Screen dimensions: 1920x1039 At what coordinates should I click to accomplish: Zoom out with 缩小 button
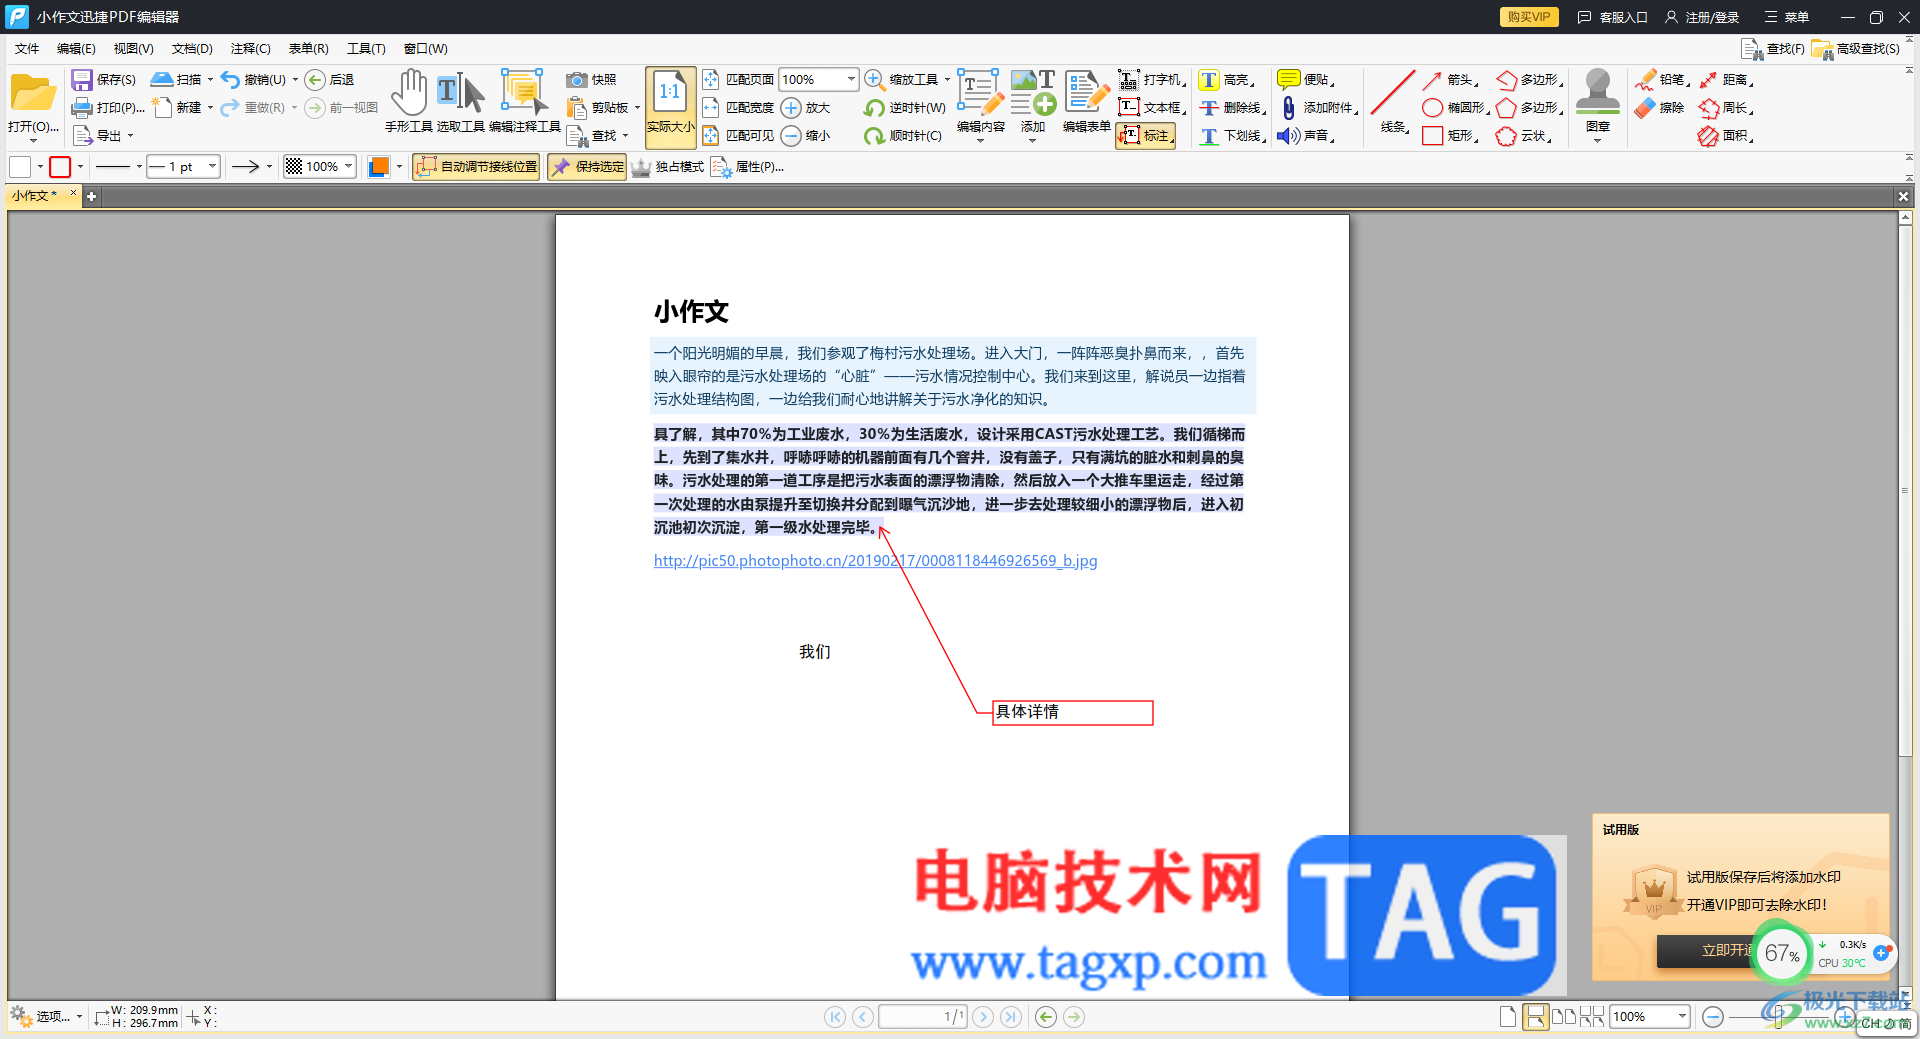tap(806, 135)
